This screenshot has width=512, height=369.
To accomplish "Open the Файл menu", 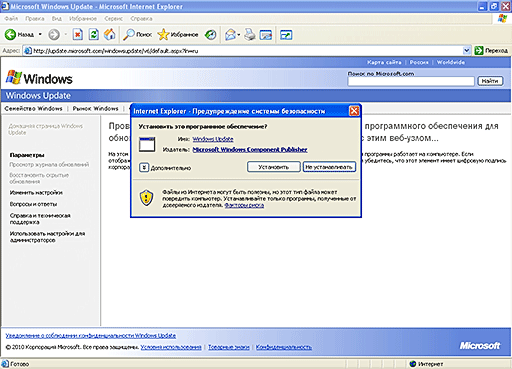I will click(11, 19).
